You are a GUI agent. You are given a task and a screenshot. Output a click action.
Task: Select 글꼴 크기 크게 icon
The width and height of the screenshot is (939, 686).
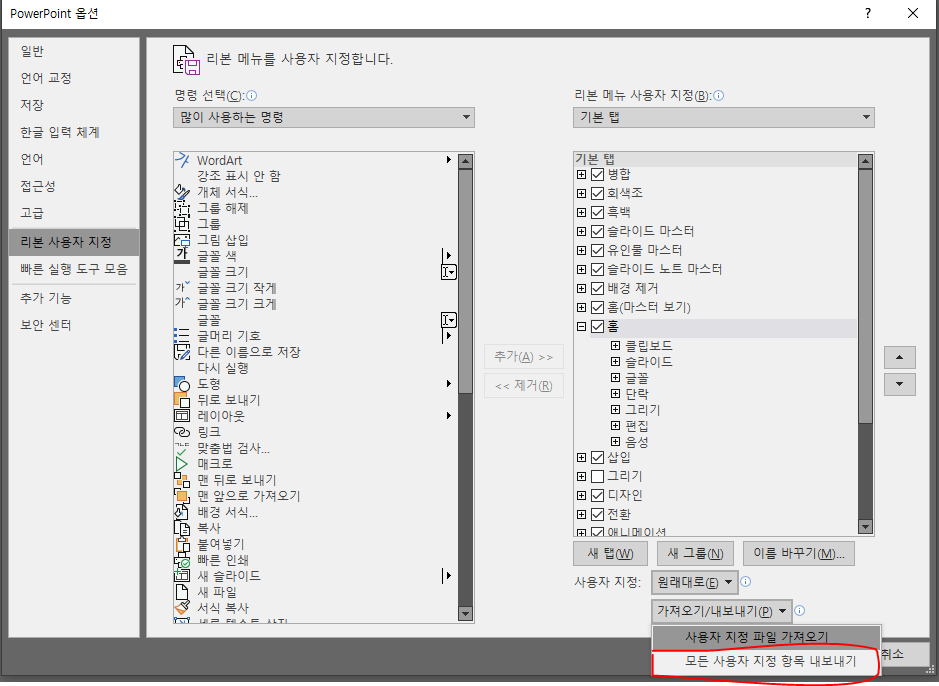(182, 303)
